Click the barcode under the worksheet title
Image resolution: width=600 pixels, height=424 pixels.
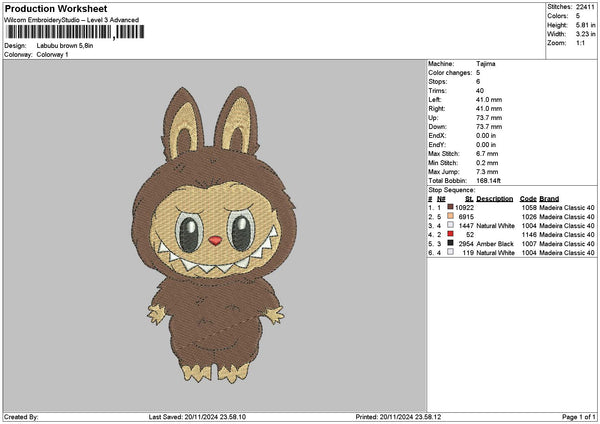75,32
